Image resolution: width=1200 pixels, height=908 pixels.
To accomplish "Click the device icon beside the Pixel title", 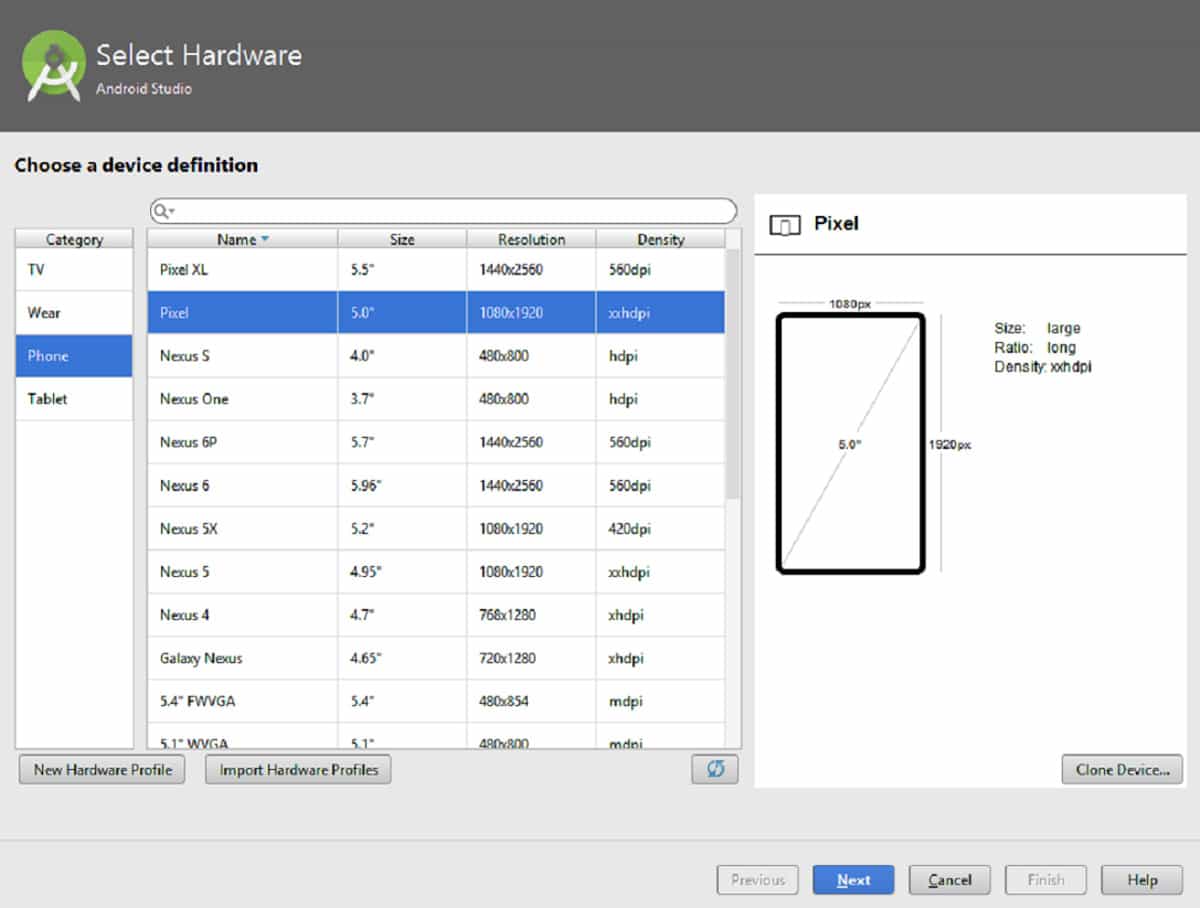I will [x=785, y=225].
